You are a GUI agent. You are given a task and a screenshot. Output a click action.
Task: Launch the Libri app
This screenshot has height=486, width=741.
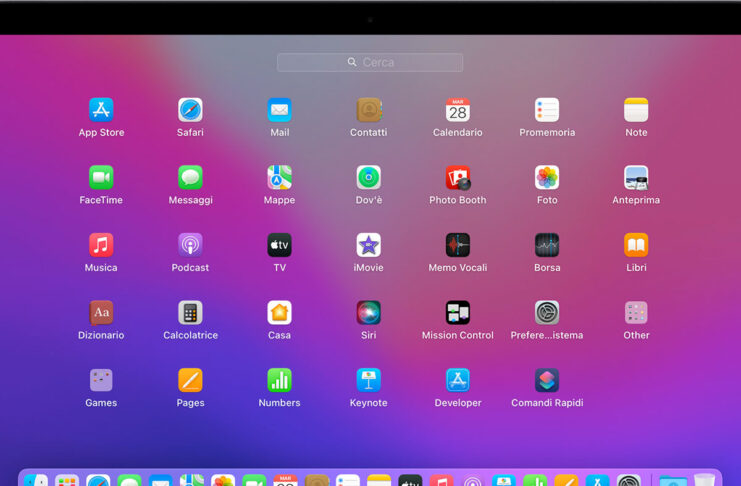click(x=636, y=245)
